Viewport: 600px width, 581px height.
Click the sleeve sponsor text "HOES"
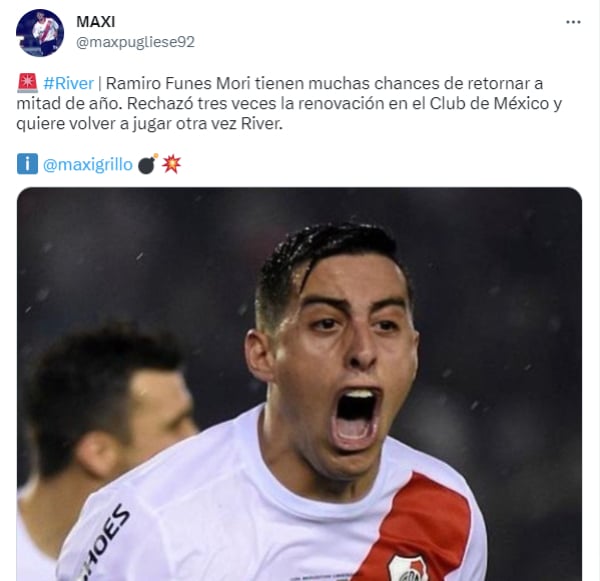(105, 540)
